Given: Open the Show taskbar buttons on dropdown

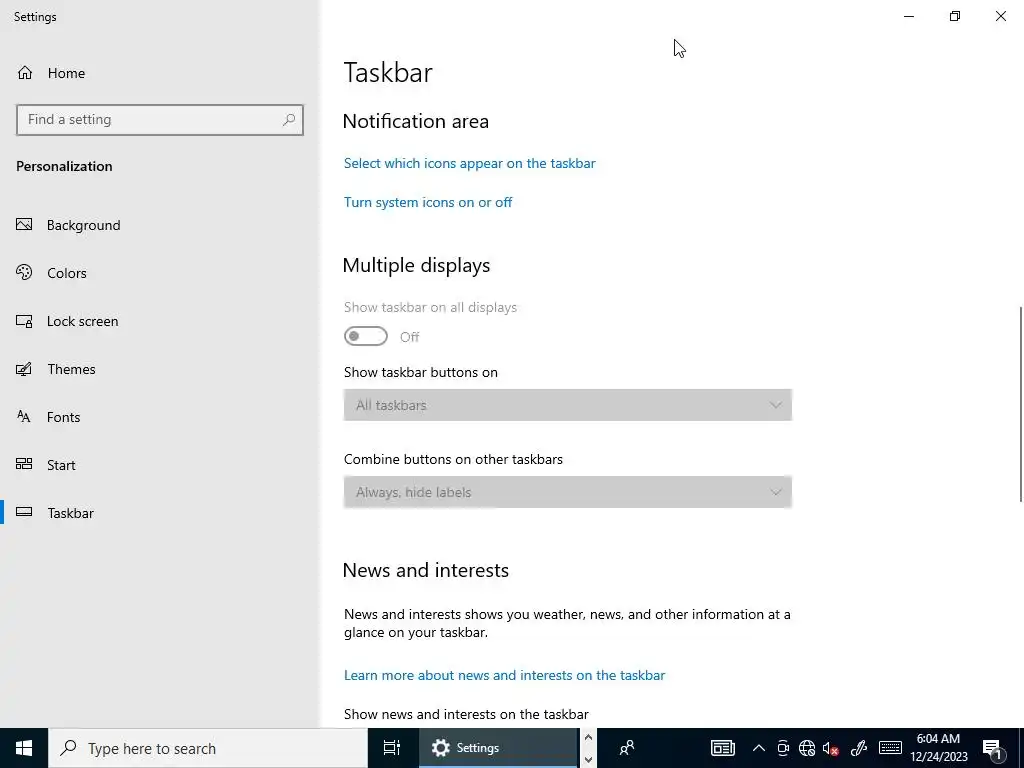Looking at the screenshot, I should point(568,405).
